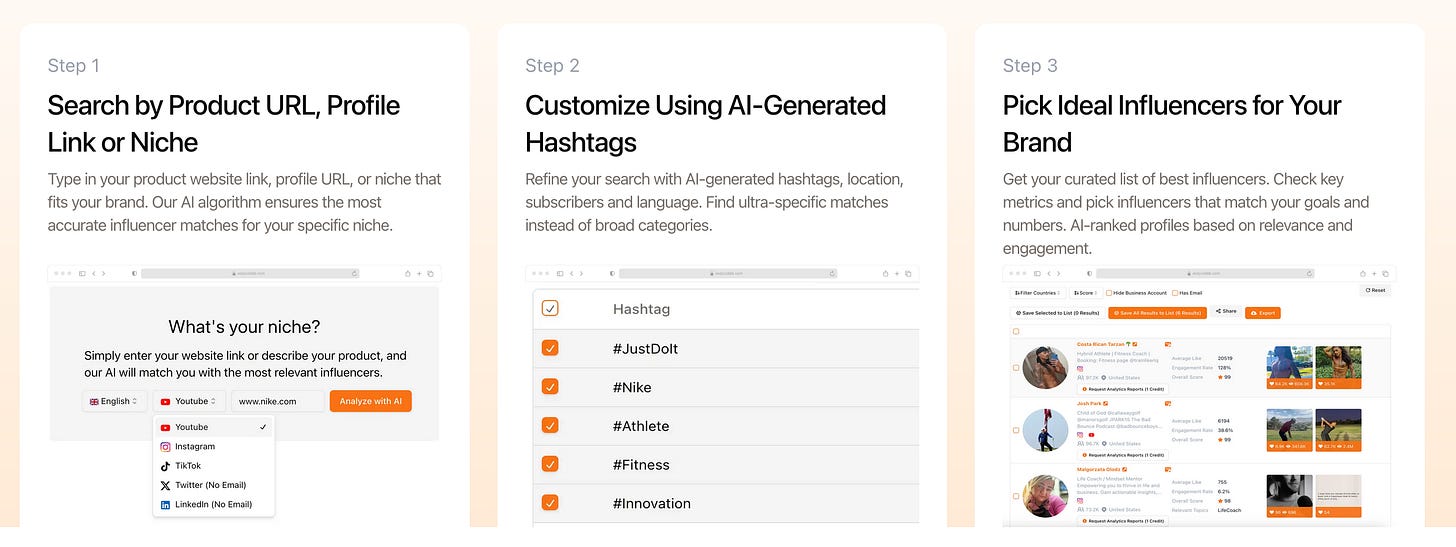Click the Youtube checkmark icon in list

click(263, 427)
